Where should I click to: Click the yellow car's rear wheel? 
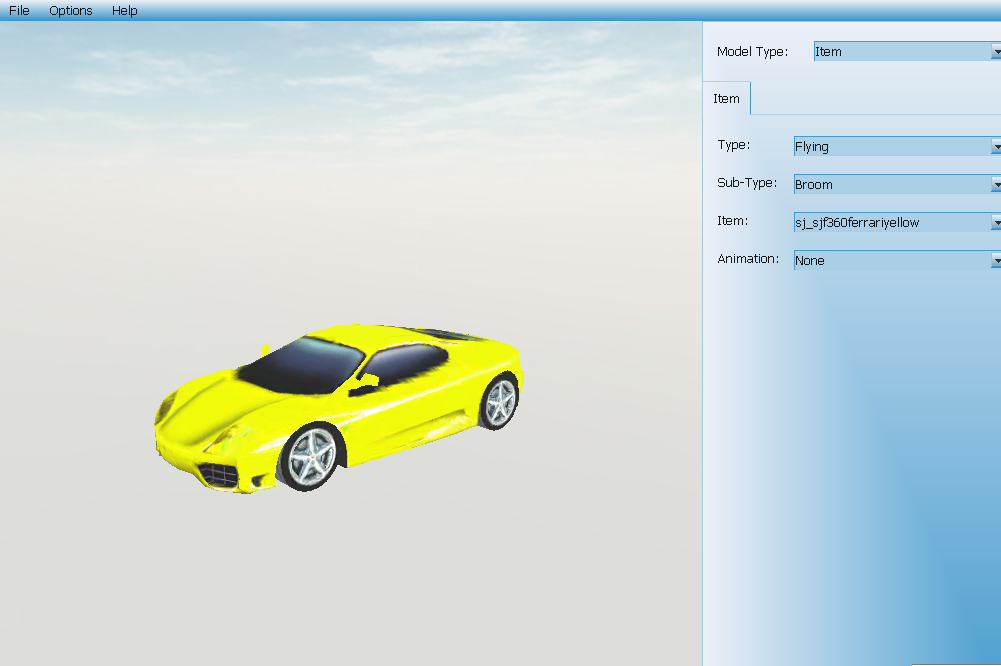[x=498, y=402]
